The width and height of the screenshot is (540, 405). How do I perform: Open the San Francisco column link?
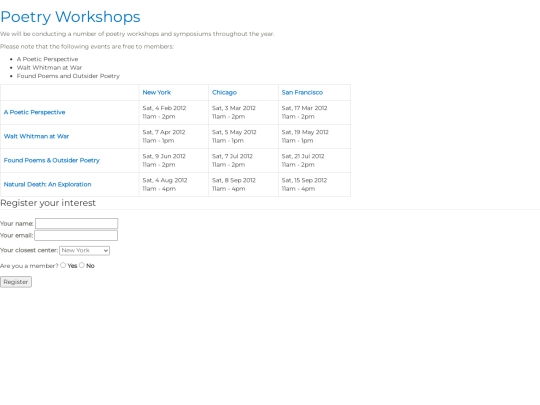click(x=302, y=92)
